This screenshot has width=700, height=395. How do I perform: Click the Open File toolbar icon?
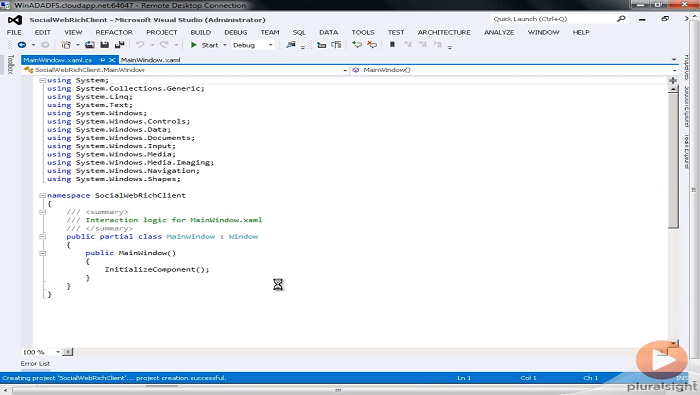(90, 45)
